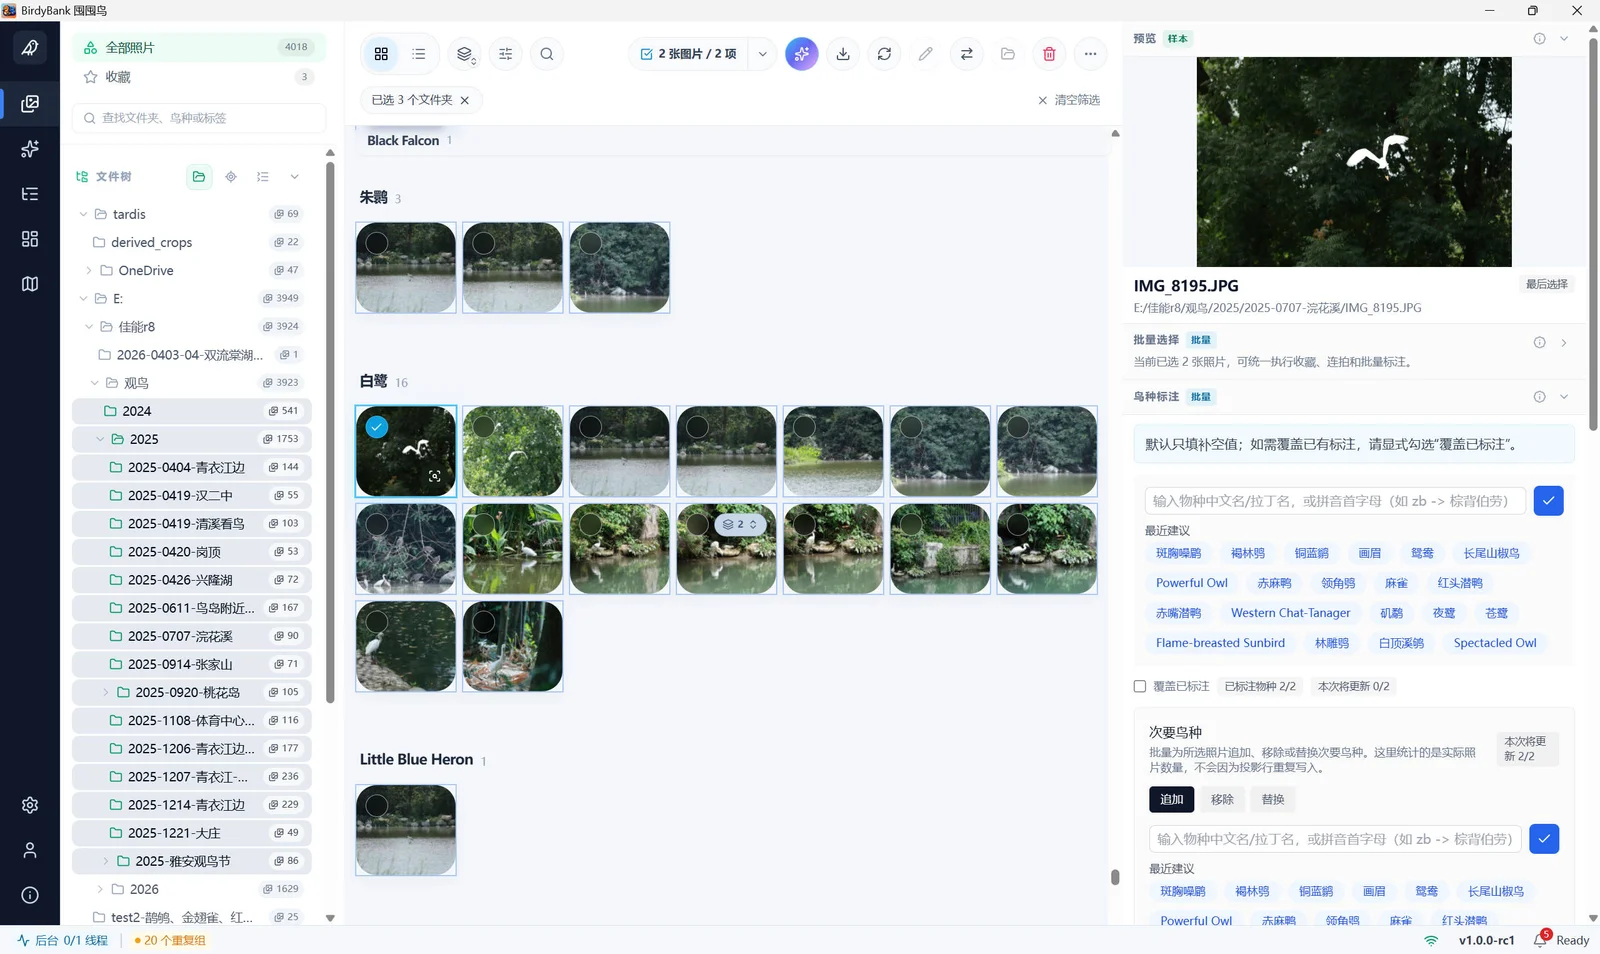Open the user account page

[x=30, y=850]
